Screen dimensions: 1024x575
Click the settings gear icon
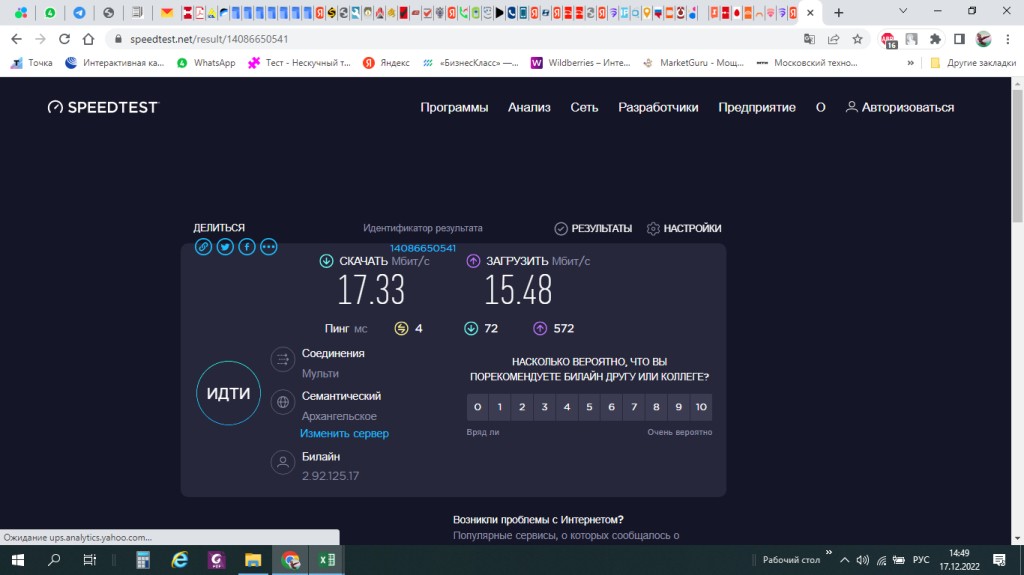click(653, 228)
